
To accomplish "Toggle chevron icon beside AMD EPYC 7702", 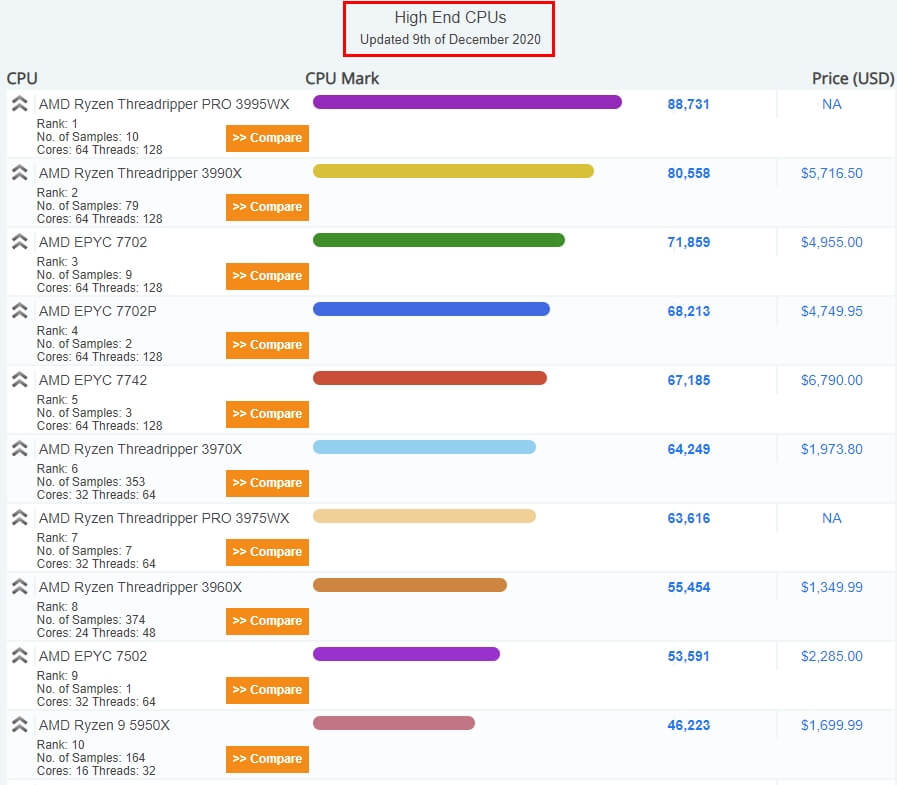I will pos(19,241).
